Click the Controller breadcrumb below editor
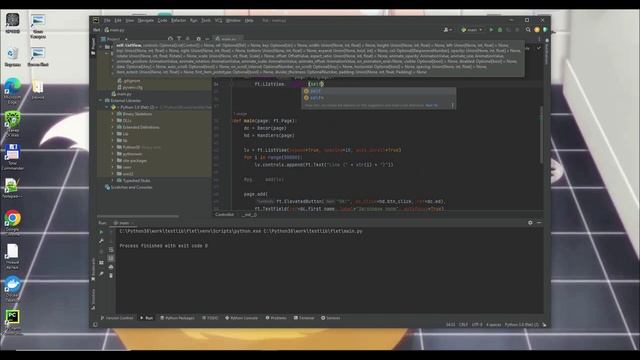Image resolution: width=640 pixels, height=360 pixels. [x=224, y=214]
